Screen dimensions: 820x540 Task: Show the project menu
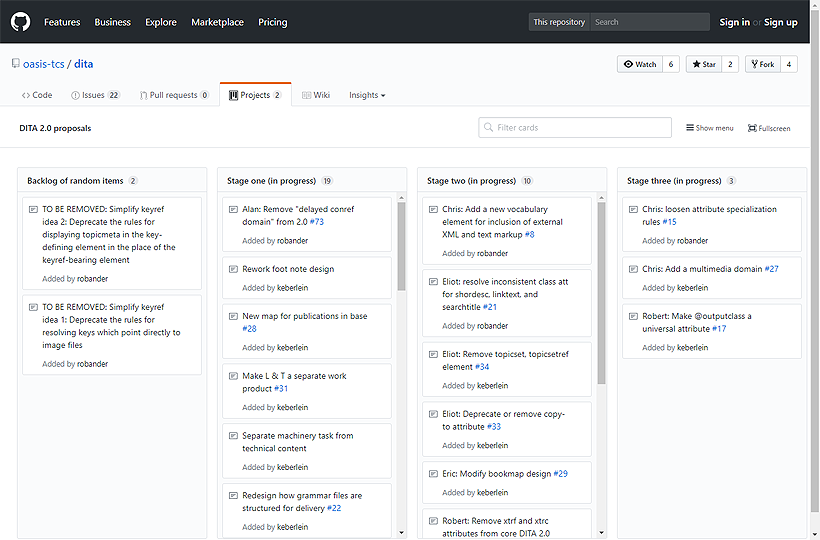(x=710, y=128)
